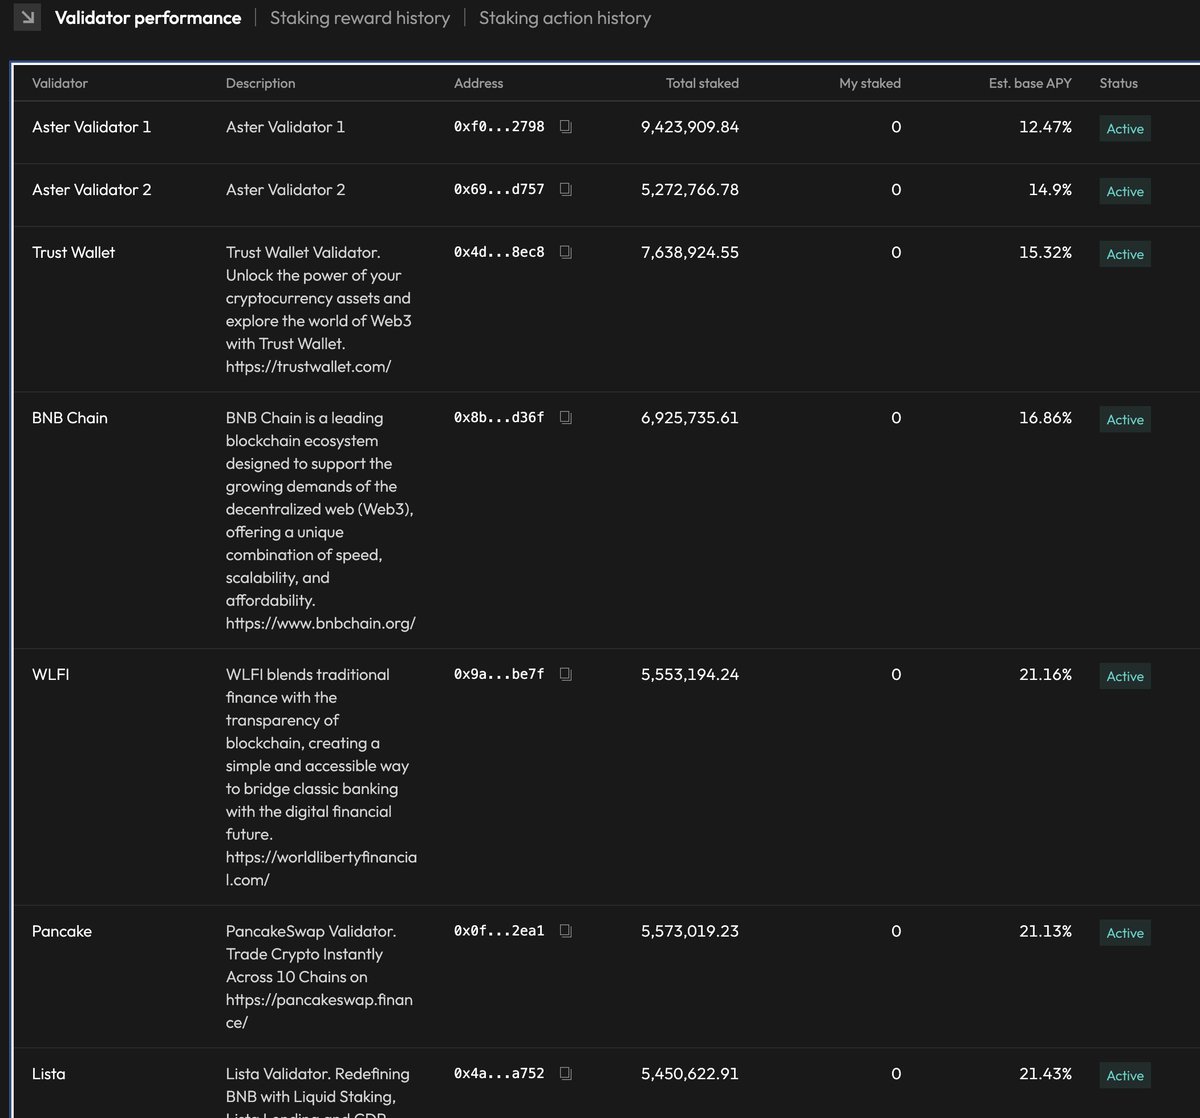Copy Trust Wallet address 0x4d...8ec8
Viewport: 1200px width, 1118px height.
[566, 252]
